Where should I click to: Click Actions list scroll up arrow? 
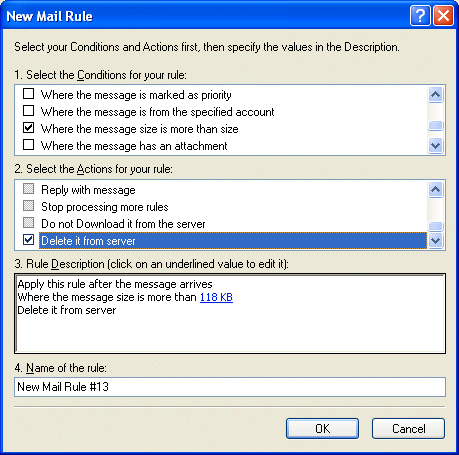(435, 190)
